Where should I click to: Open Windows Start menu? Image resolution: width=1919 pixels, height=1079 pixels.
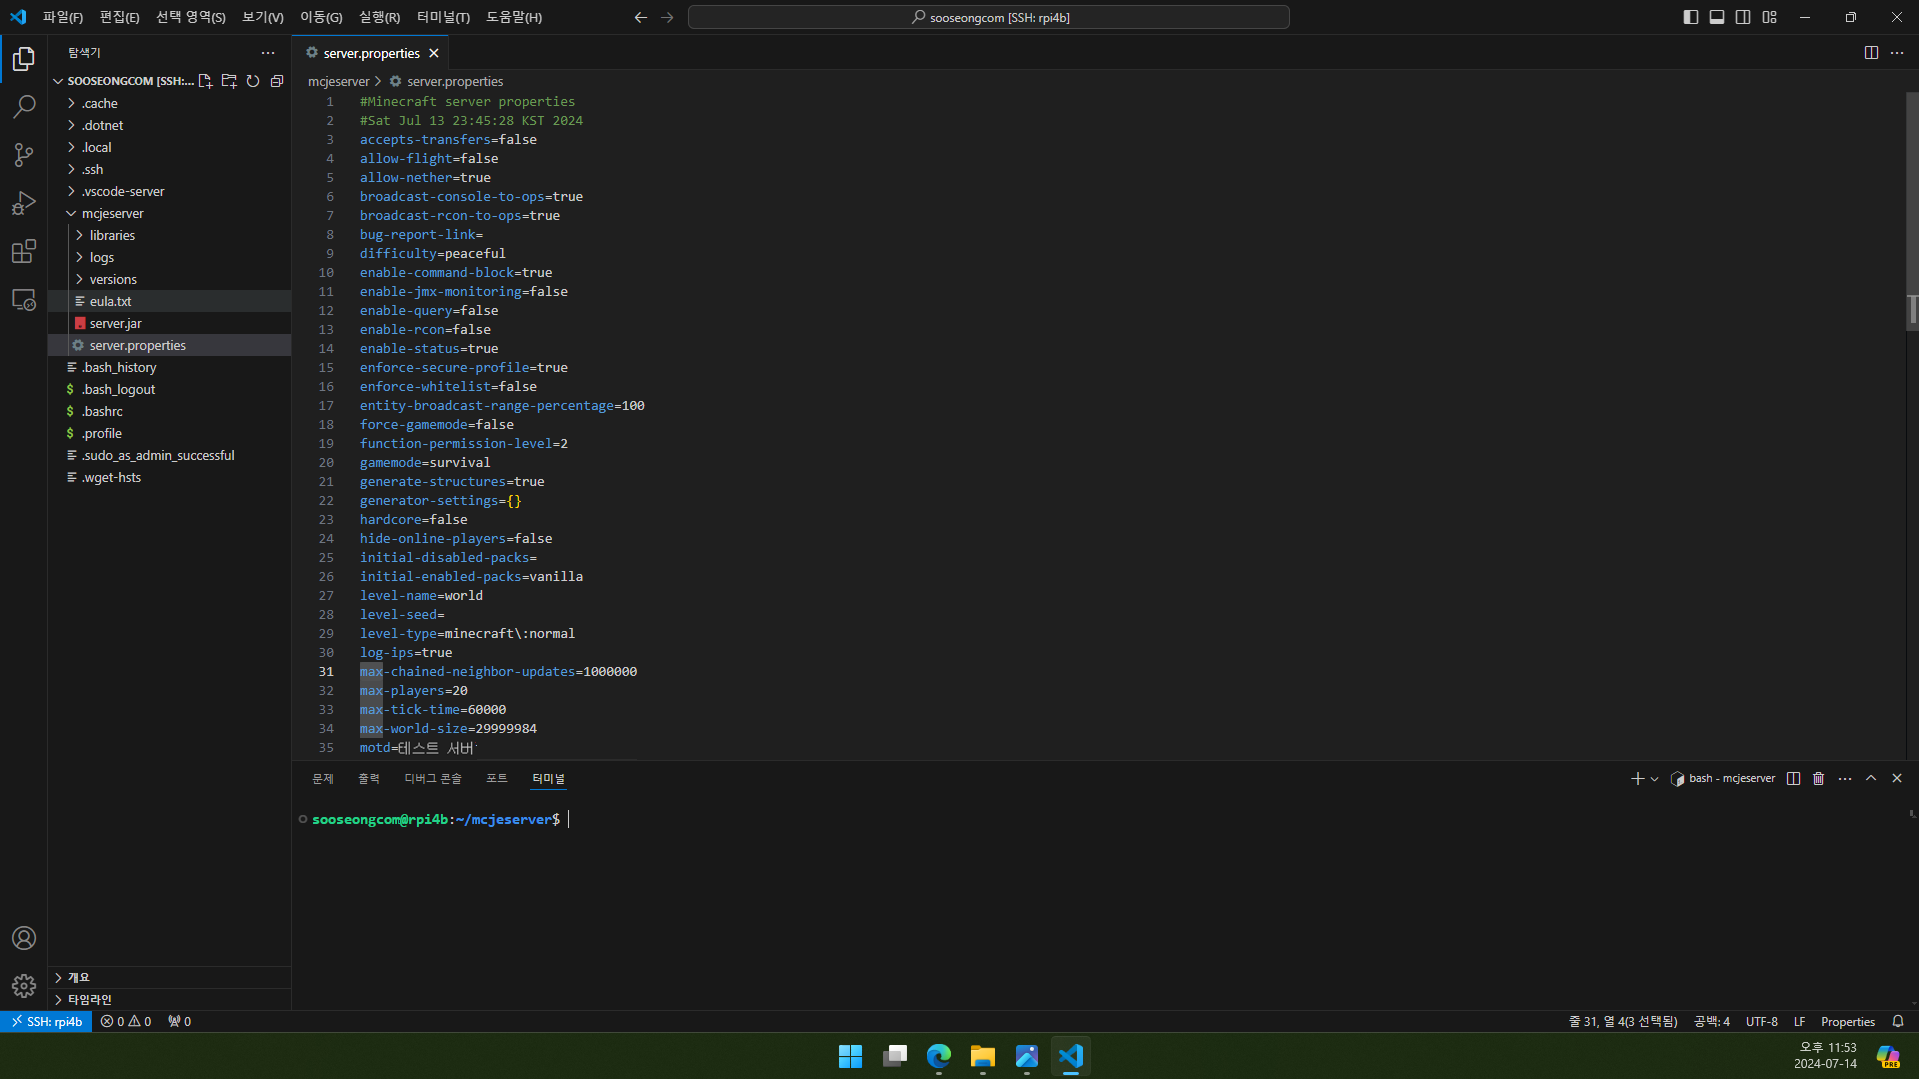tap(850, 1056)
